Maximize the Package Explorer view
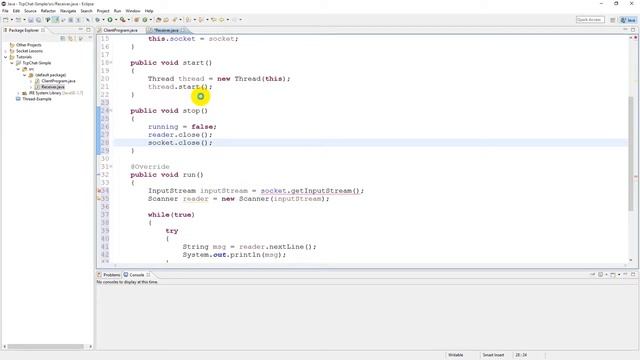640x360 pixels. click(x=88, y=30)
